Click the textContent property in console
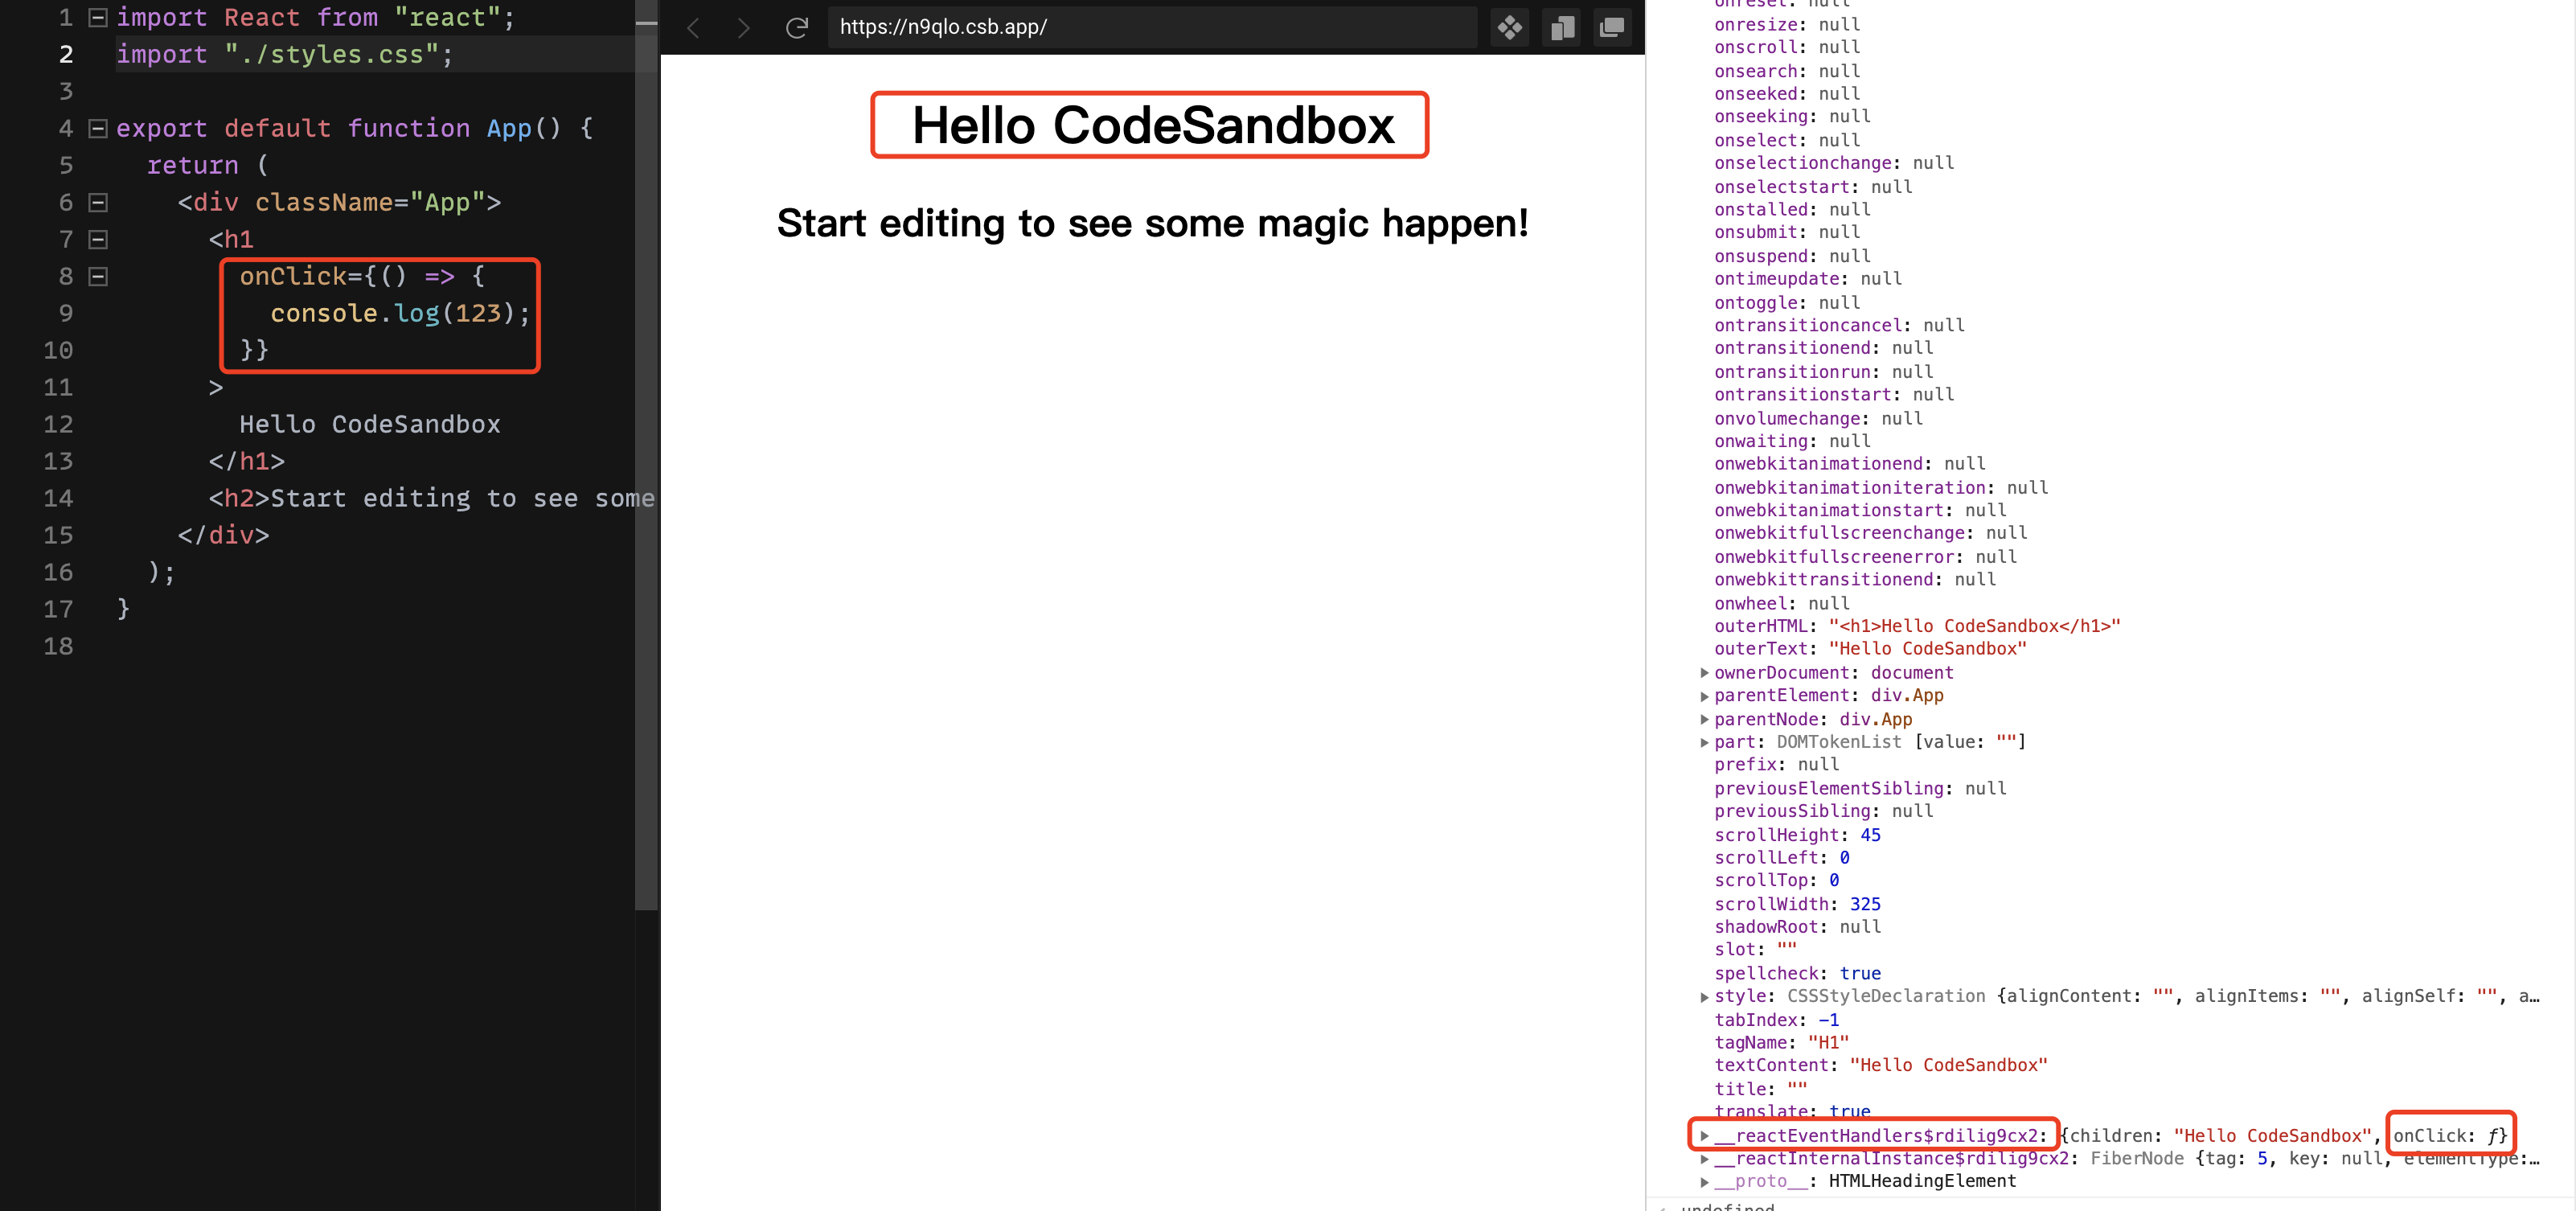Viewport: 2576px width, 1211px height. [1880, 1066]
